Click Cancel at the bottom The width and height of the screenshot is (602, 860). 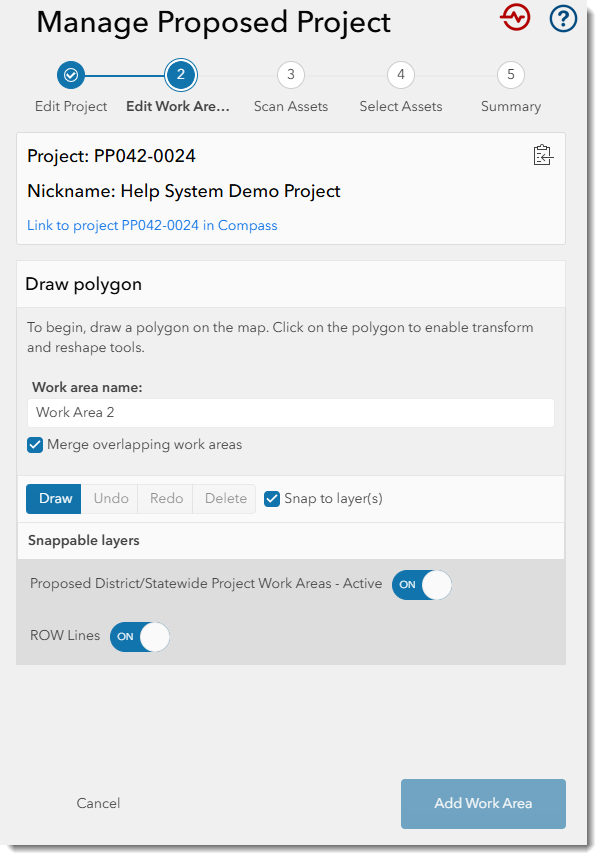[x=98, y=804]
